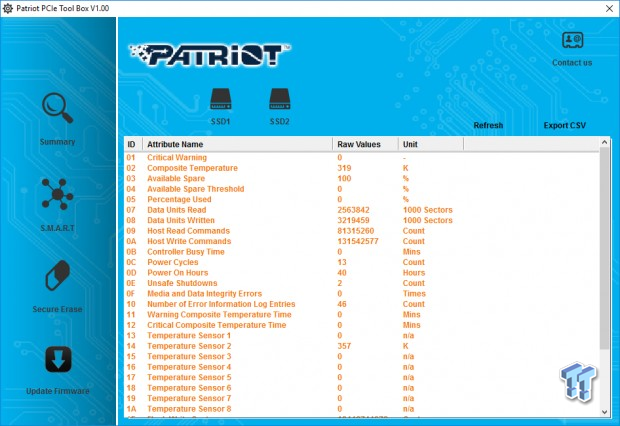Screen dimensions: 620x426
Task: Click the SSD1 label
Action: point(221,121)
